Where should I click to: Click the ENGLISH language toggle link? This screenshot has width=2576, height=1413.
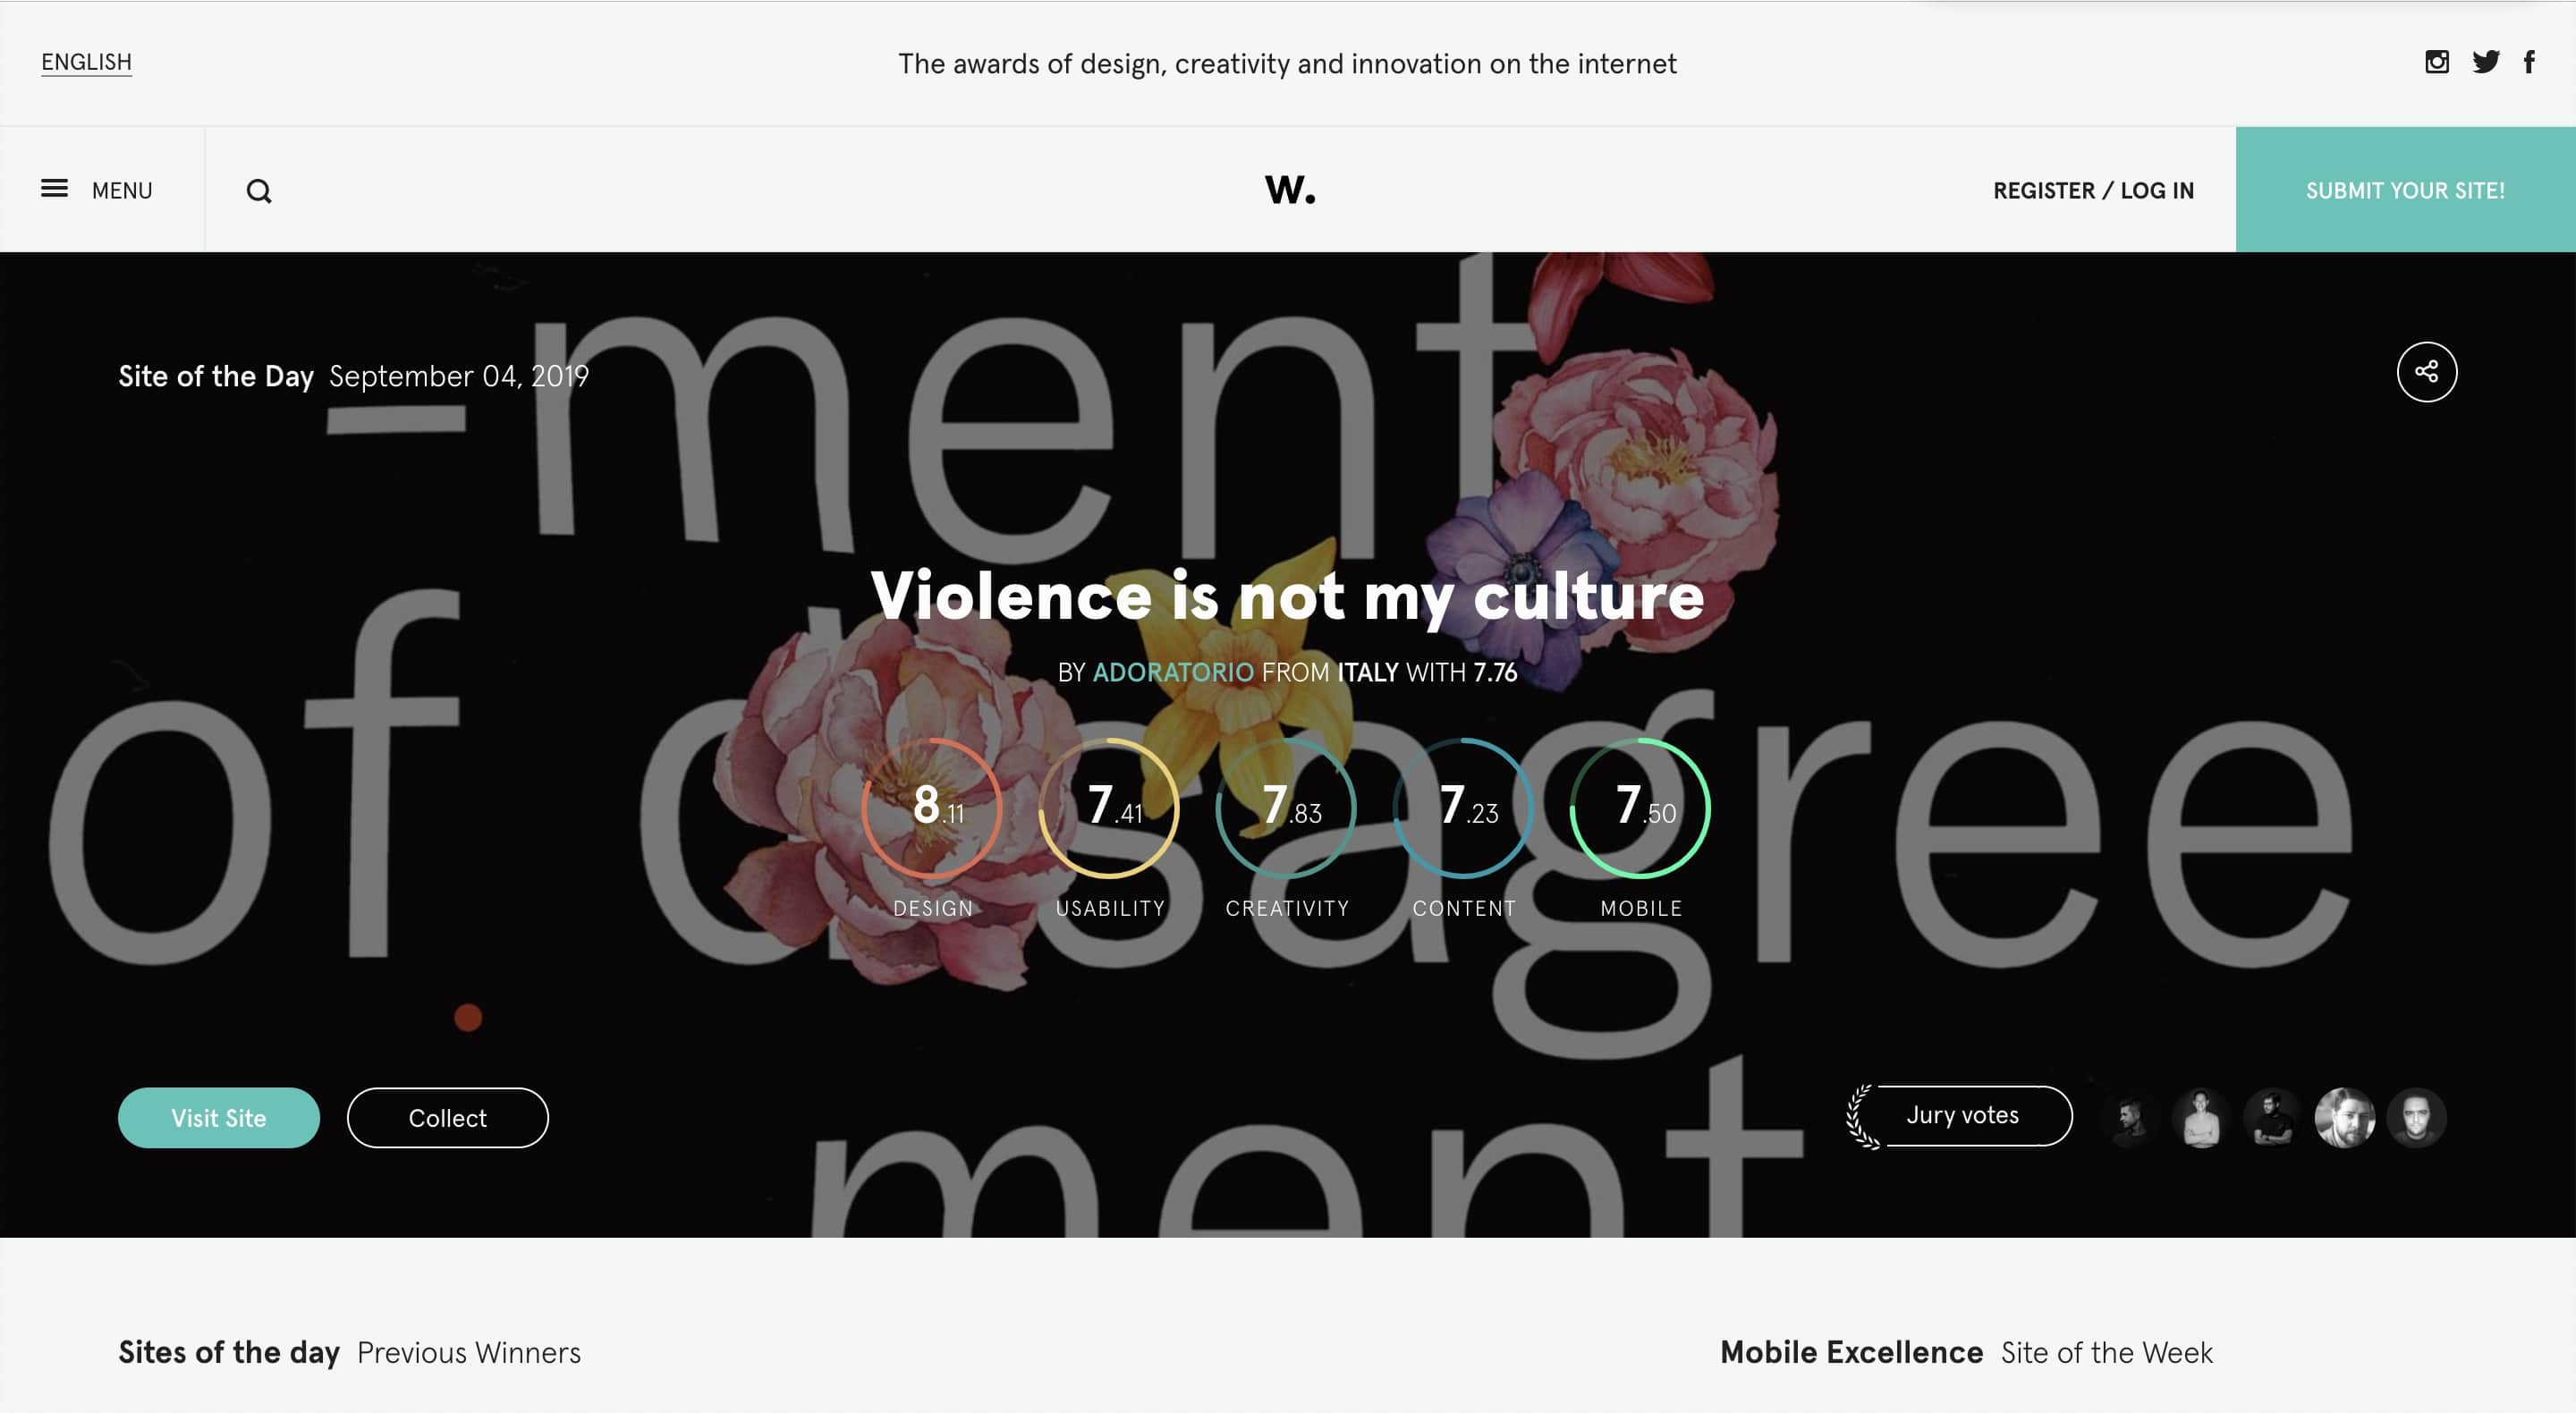(x=87, y=61)
